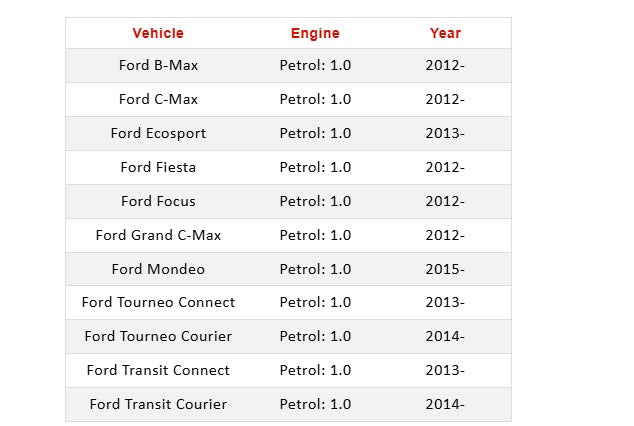Click the Vehicle column header
The height and width of the screenshot is (426, 634).
(x=158, y=33)
